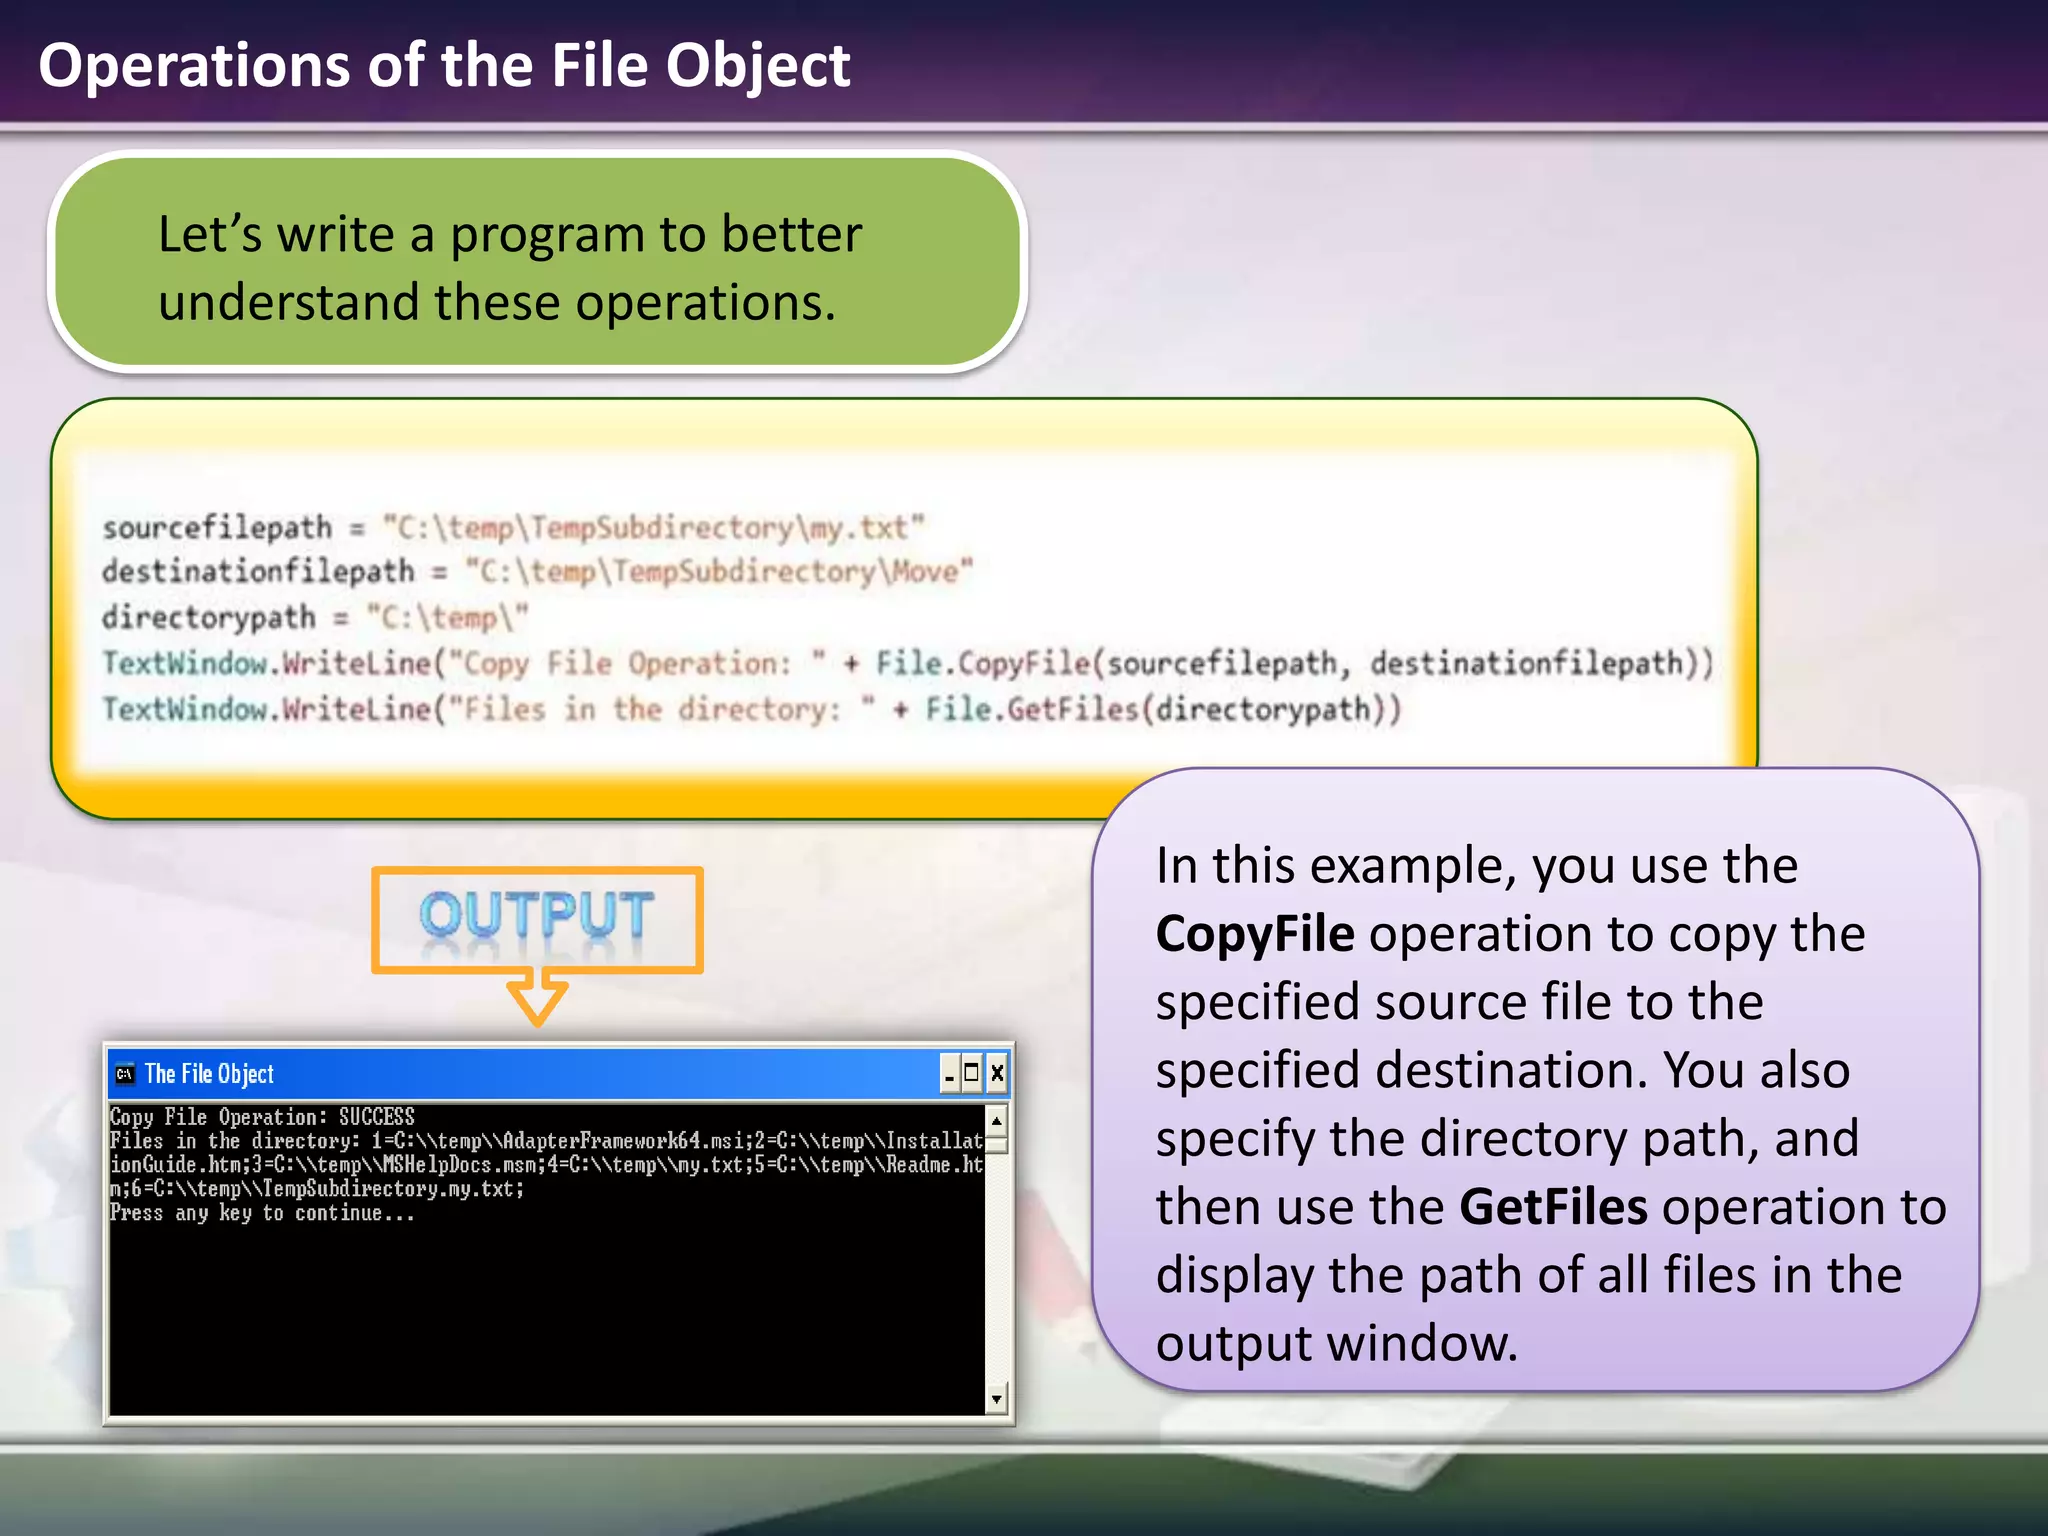Click the 'Files in the directory:' output line
The width and height of the screenshot is (2048, 1536).
pyautogui.click(x=547, y=1141)
